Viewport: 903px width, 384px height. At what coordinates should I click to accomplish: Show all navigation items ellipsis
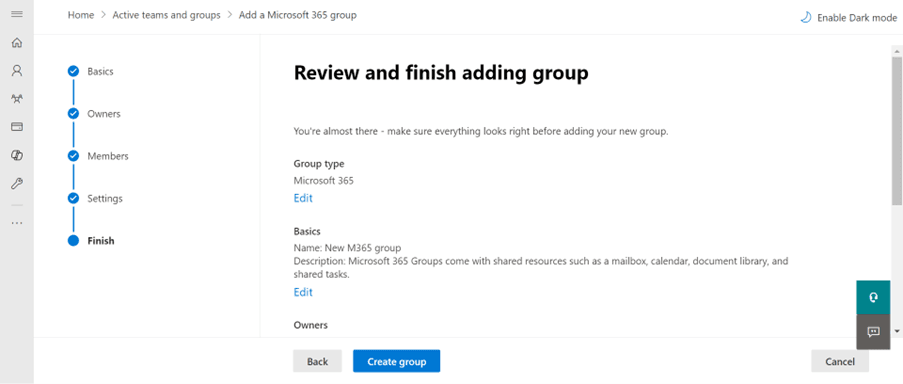point(17,223)
